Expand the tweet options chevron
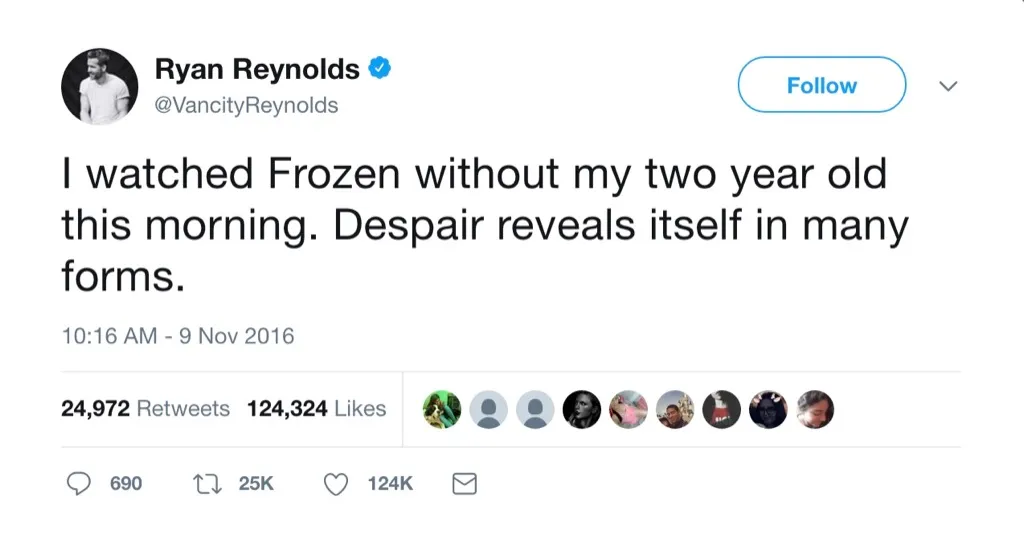 (x=949, y=87)
